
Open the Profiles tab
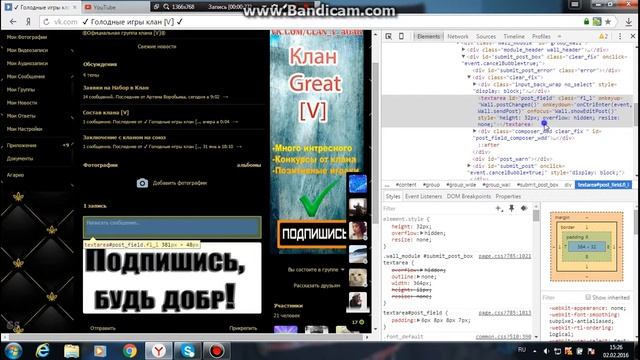tap(541, 36)
